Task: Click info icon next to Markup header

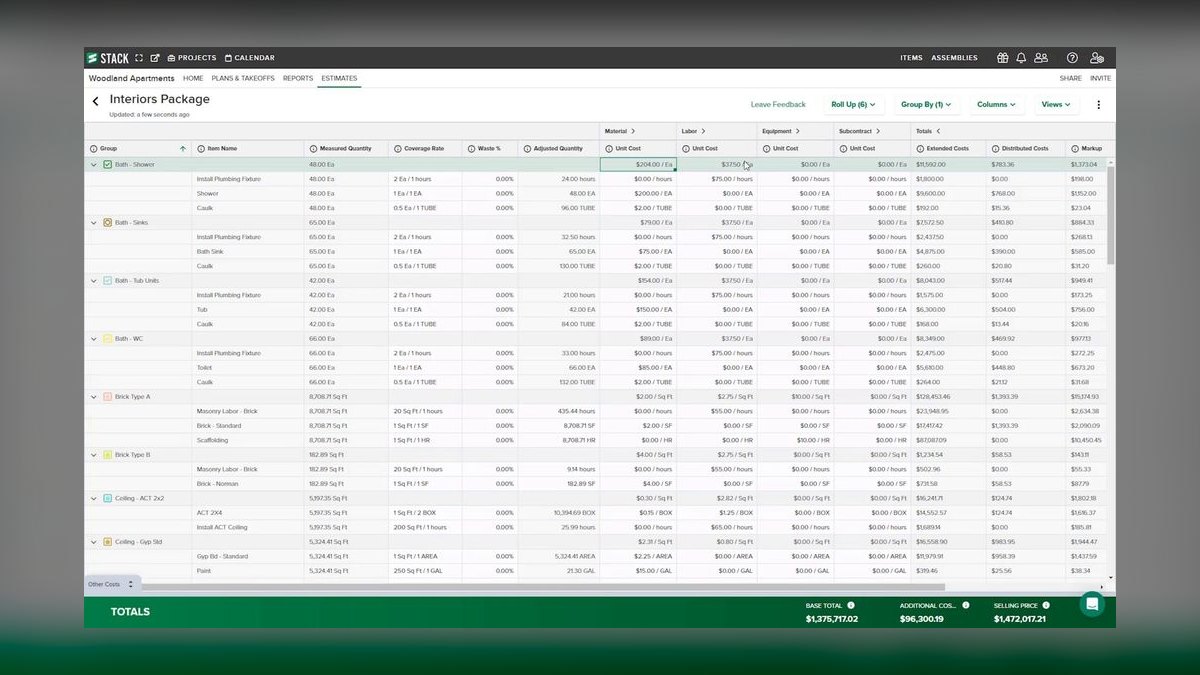Action: pyautogui.click(x=1073, y=148)
